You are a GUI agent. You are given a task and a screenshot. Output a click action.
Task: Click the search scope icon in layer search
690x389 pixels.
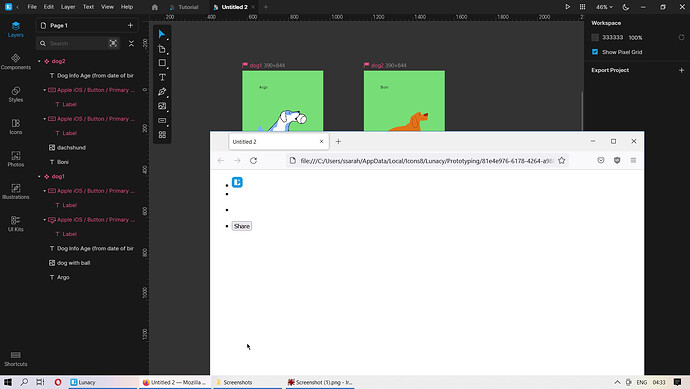click(x=113, y=43)
